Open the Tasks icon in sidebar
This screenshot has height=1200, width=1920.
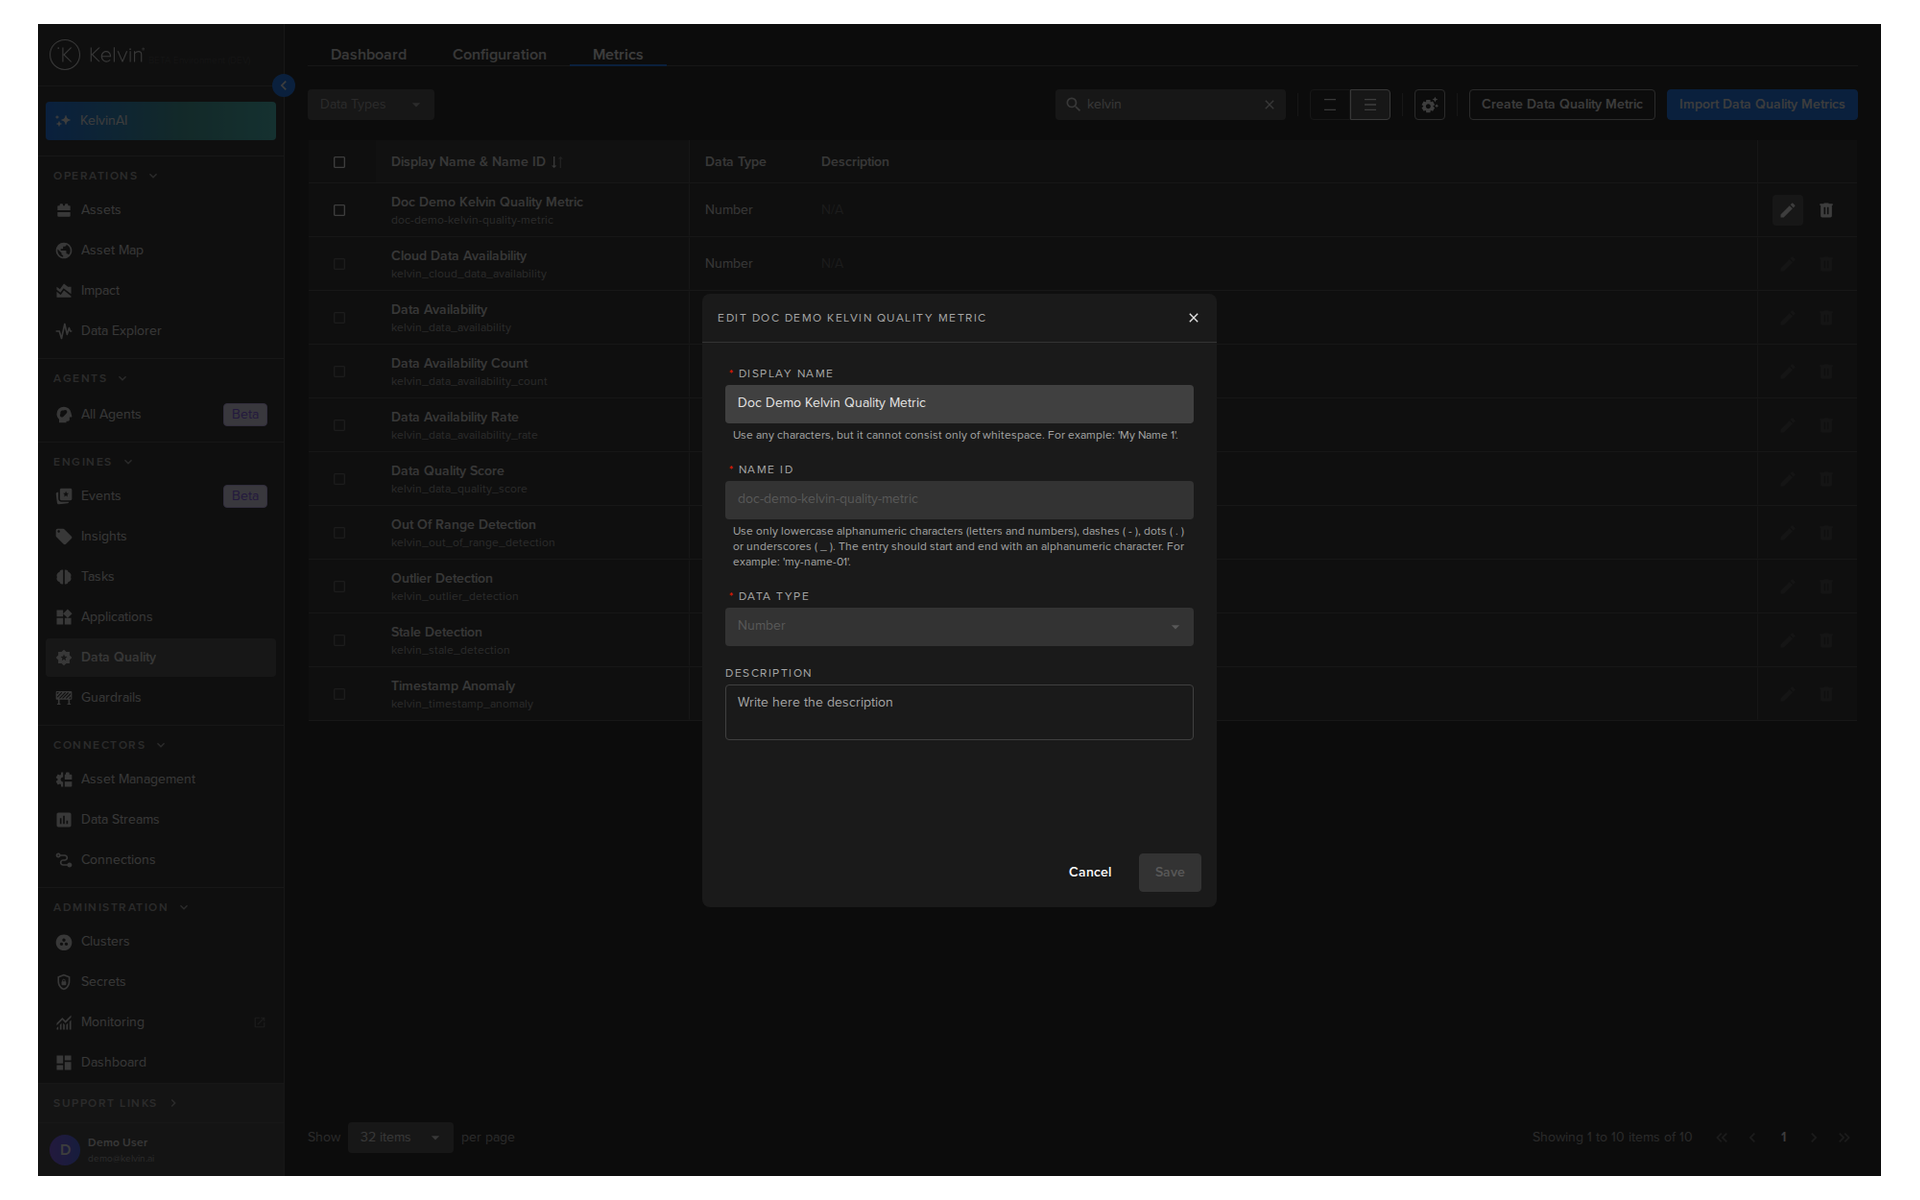pos(64,577)
